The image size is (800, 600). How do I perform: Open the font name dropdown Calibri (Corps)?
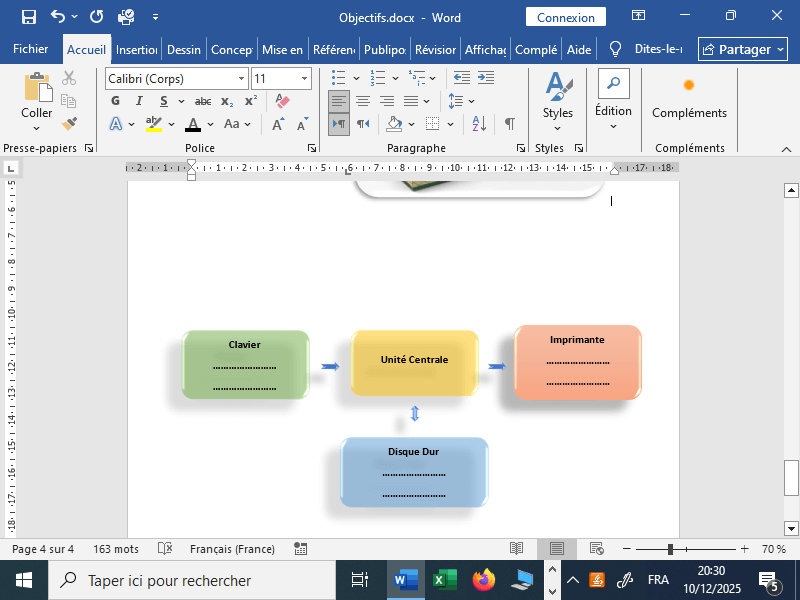click(x=242, y=79)
